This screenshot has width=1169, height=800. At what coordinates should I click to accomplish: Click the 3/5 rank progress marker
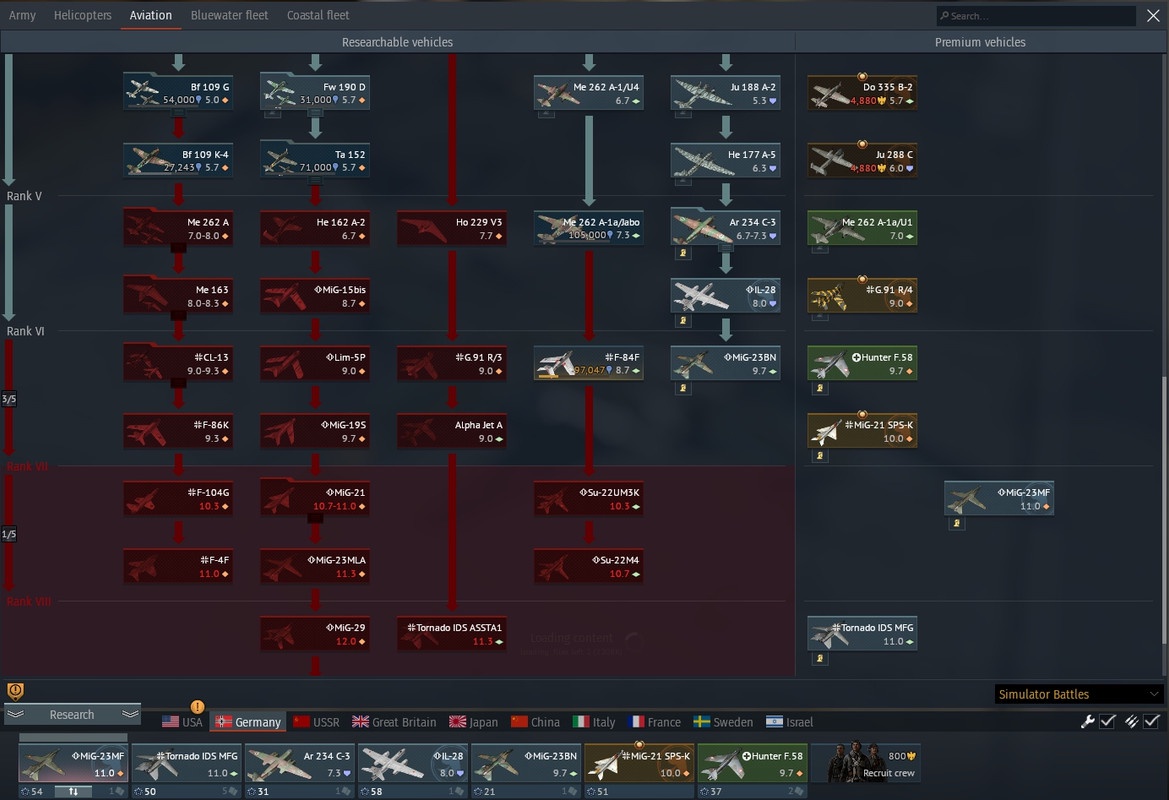tap(9, 399)
